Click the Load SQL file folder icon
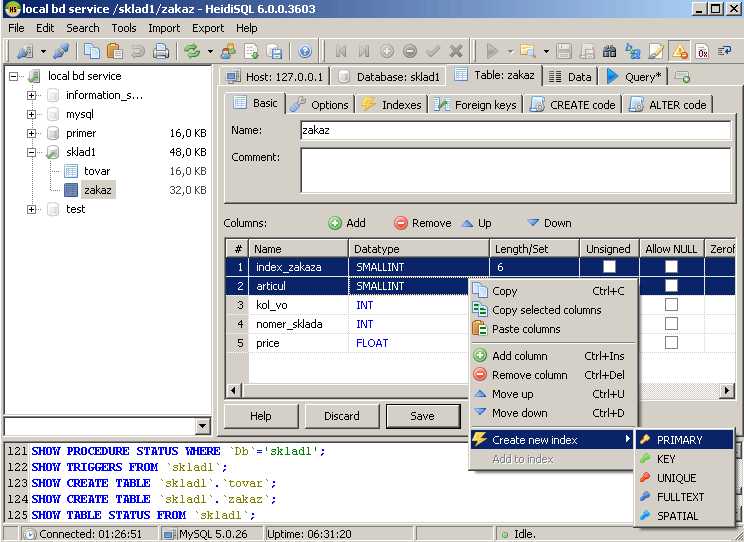744x542 pixels. (527, 51)
